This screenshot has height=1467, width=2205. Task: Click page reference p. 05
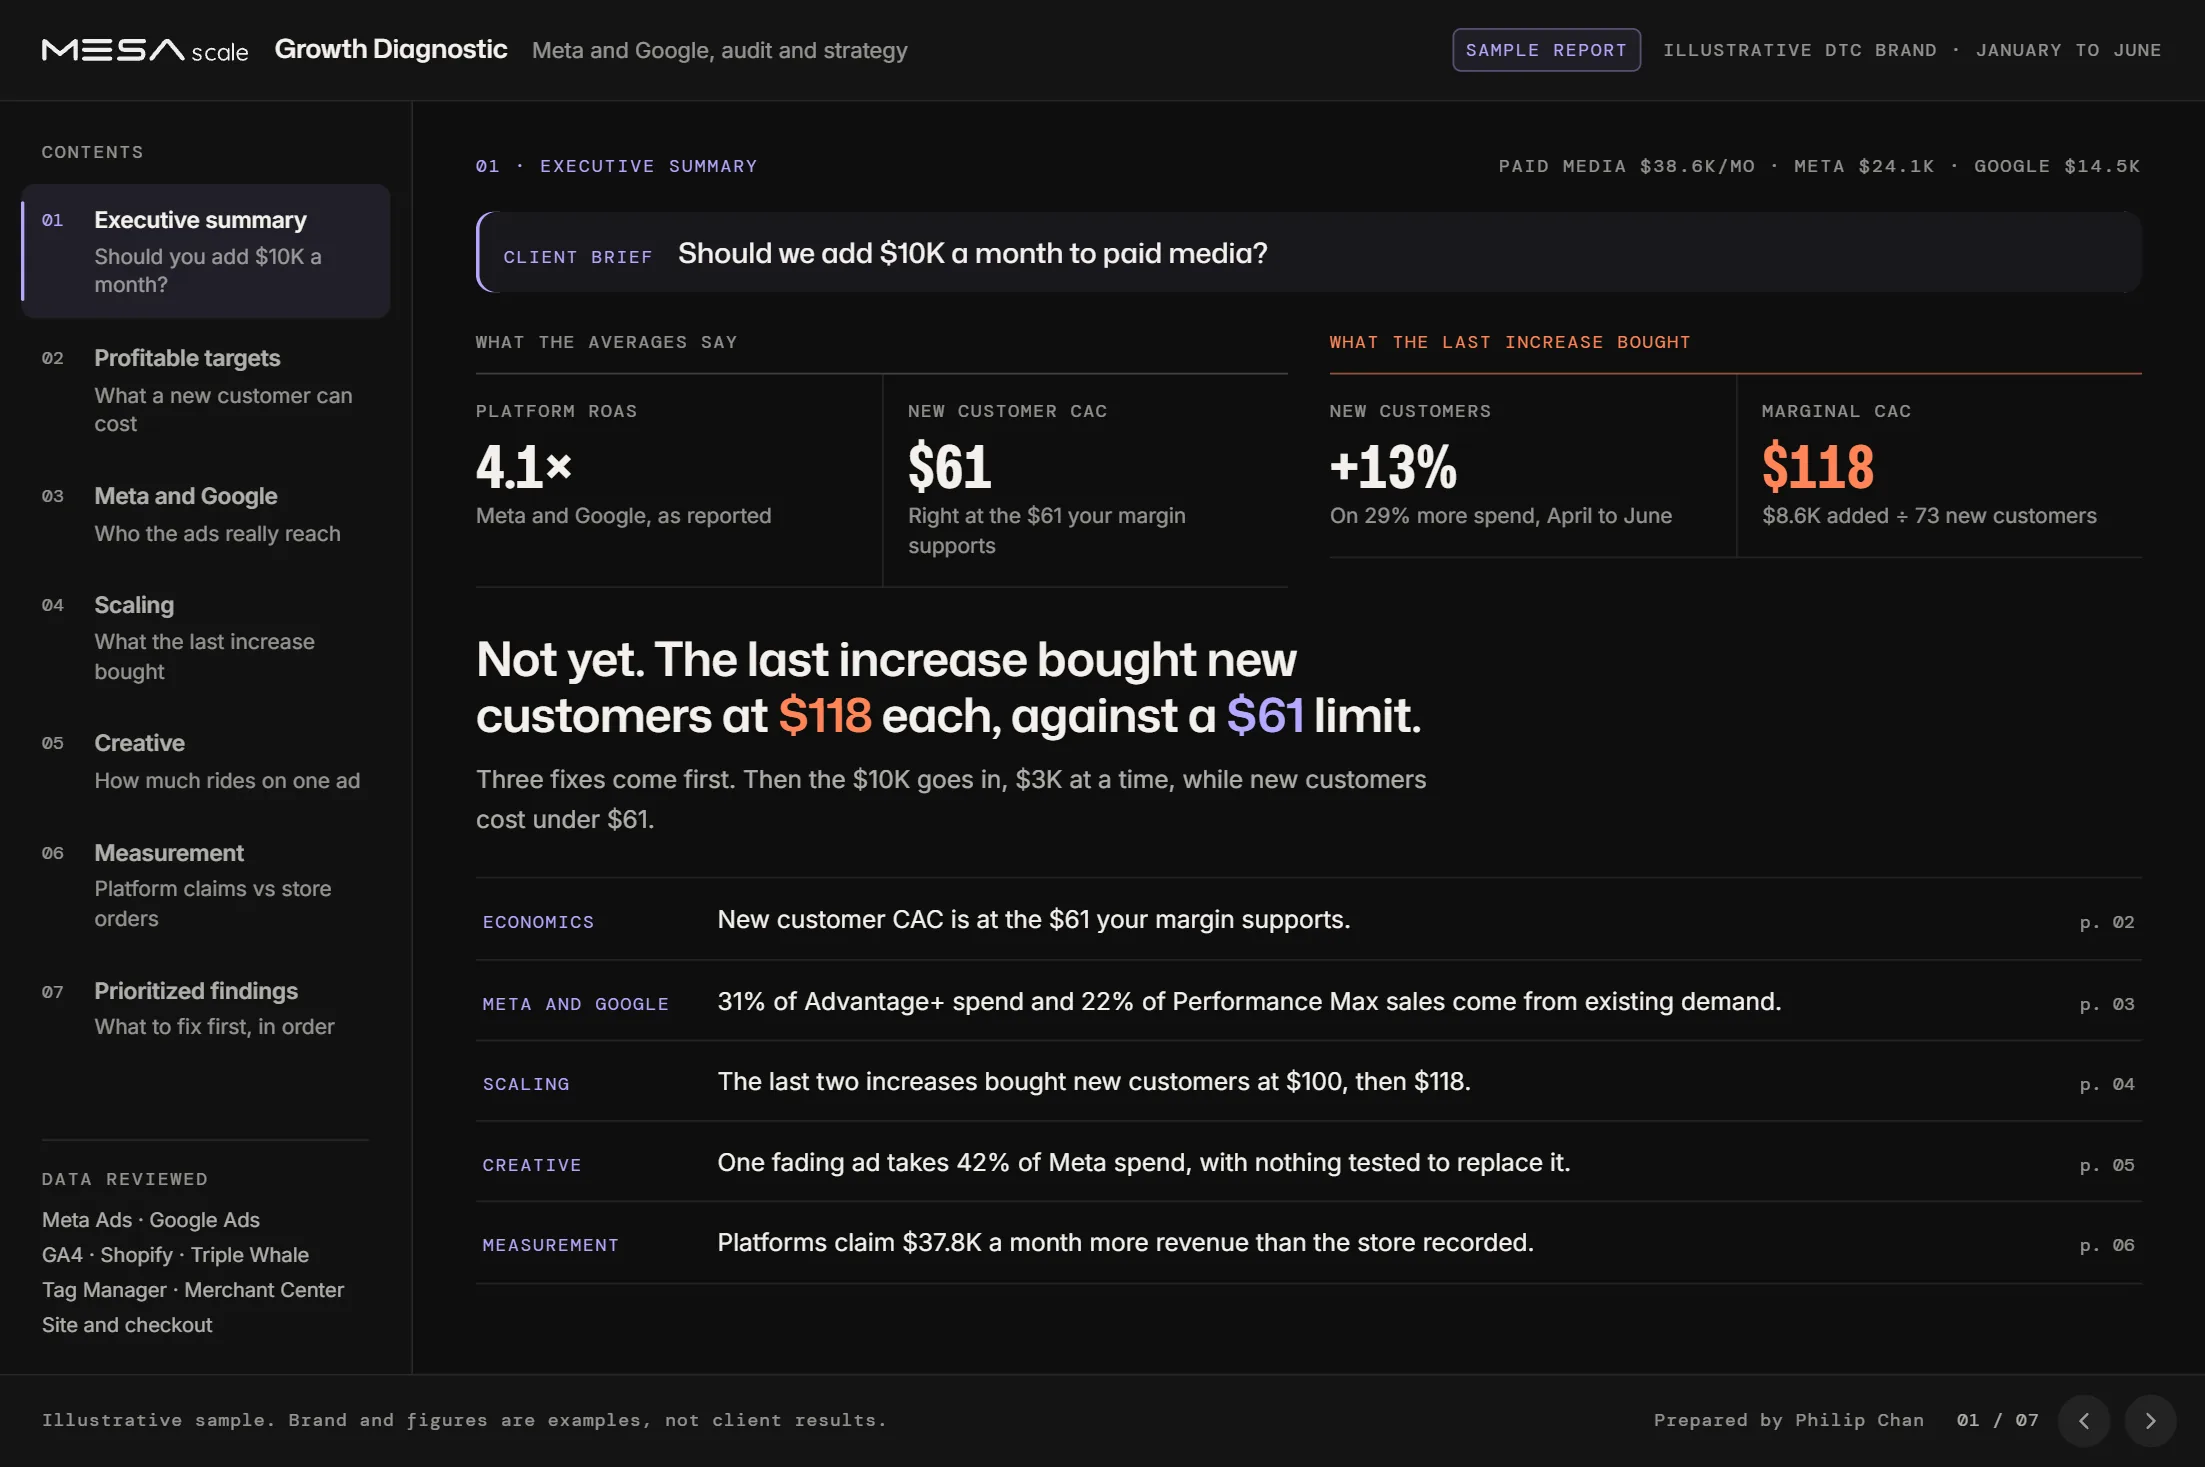2107,1165
